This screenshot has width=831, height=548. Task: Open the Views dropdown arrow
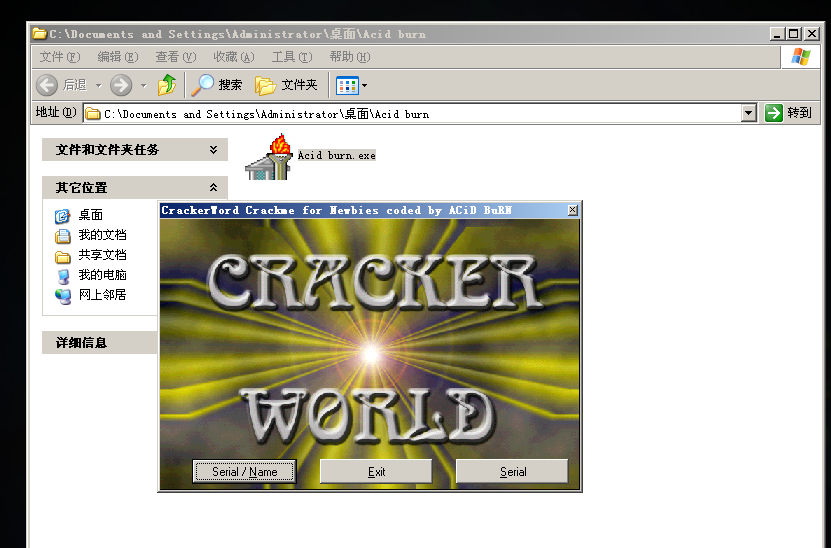click(x=365, y=85)
